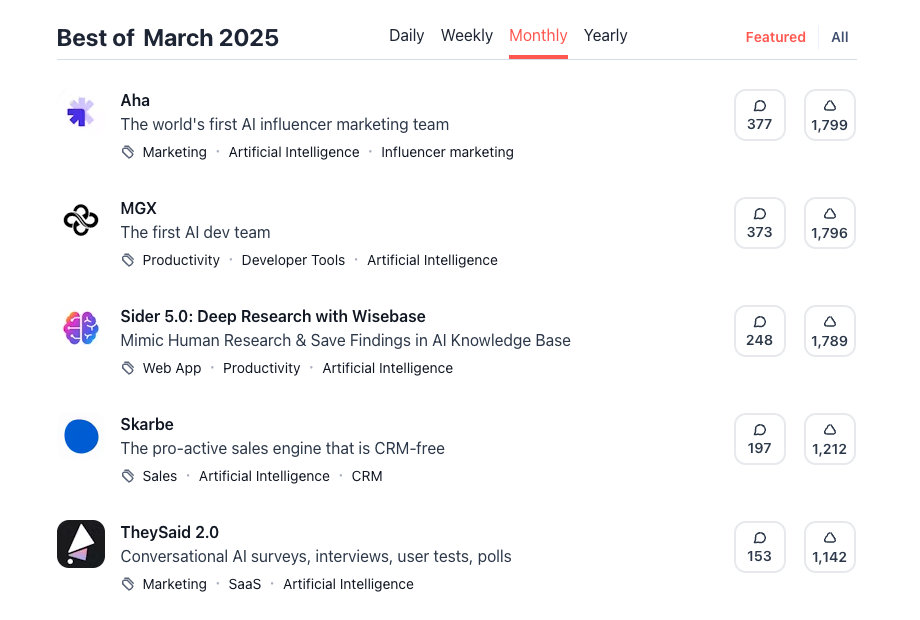Screen dimensions: 920x620
Task: Show All products filter
Action: coord(839,37)
